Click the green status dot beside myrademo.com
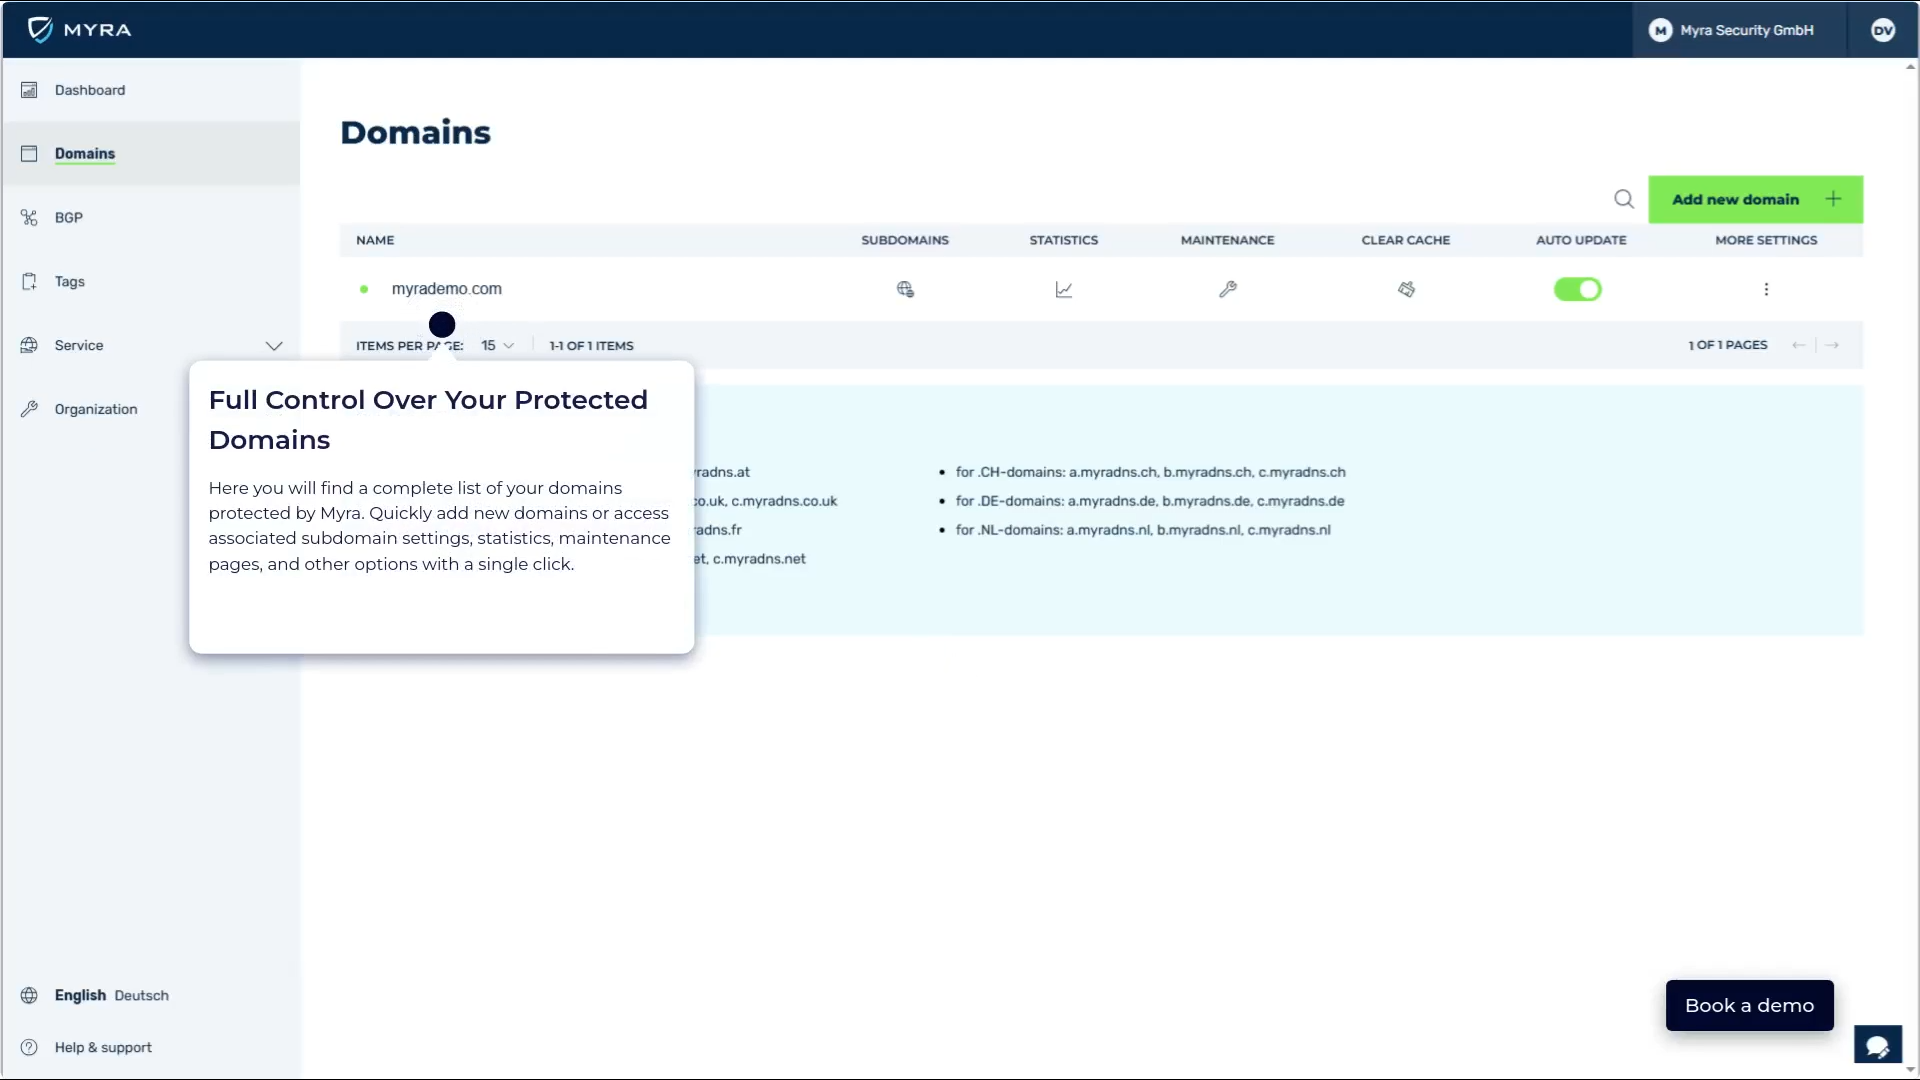The width and height of the screenshot is (1920, 1080). pos(364,289)
